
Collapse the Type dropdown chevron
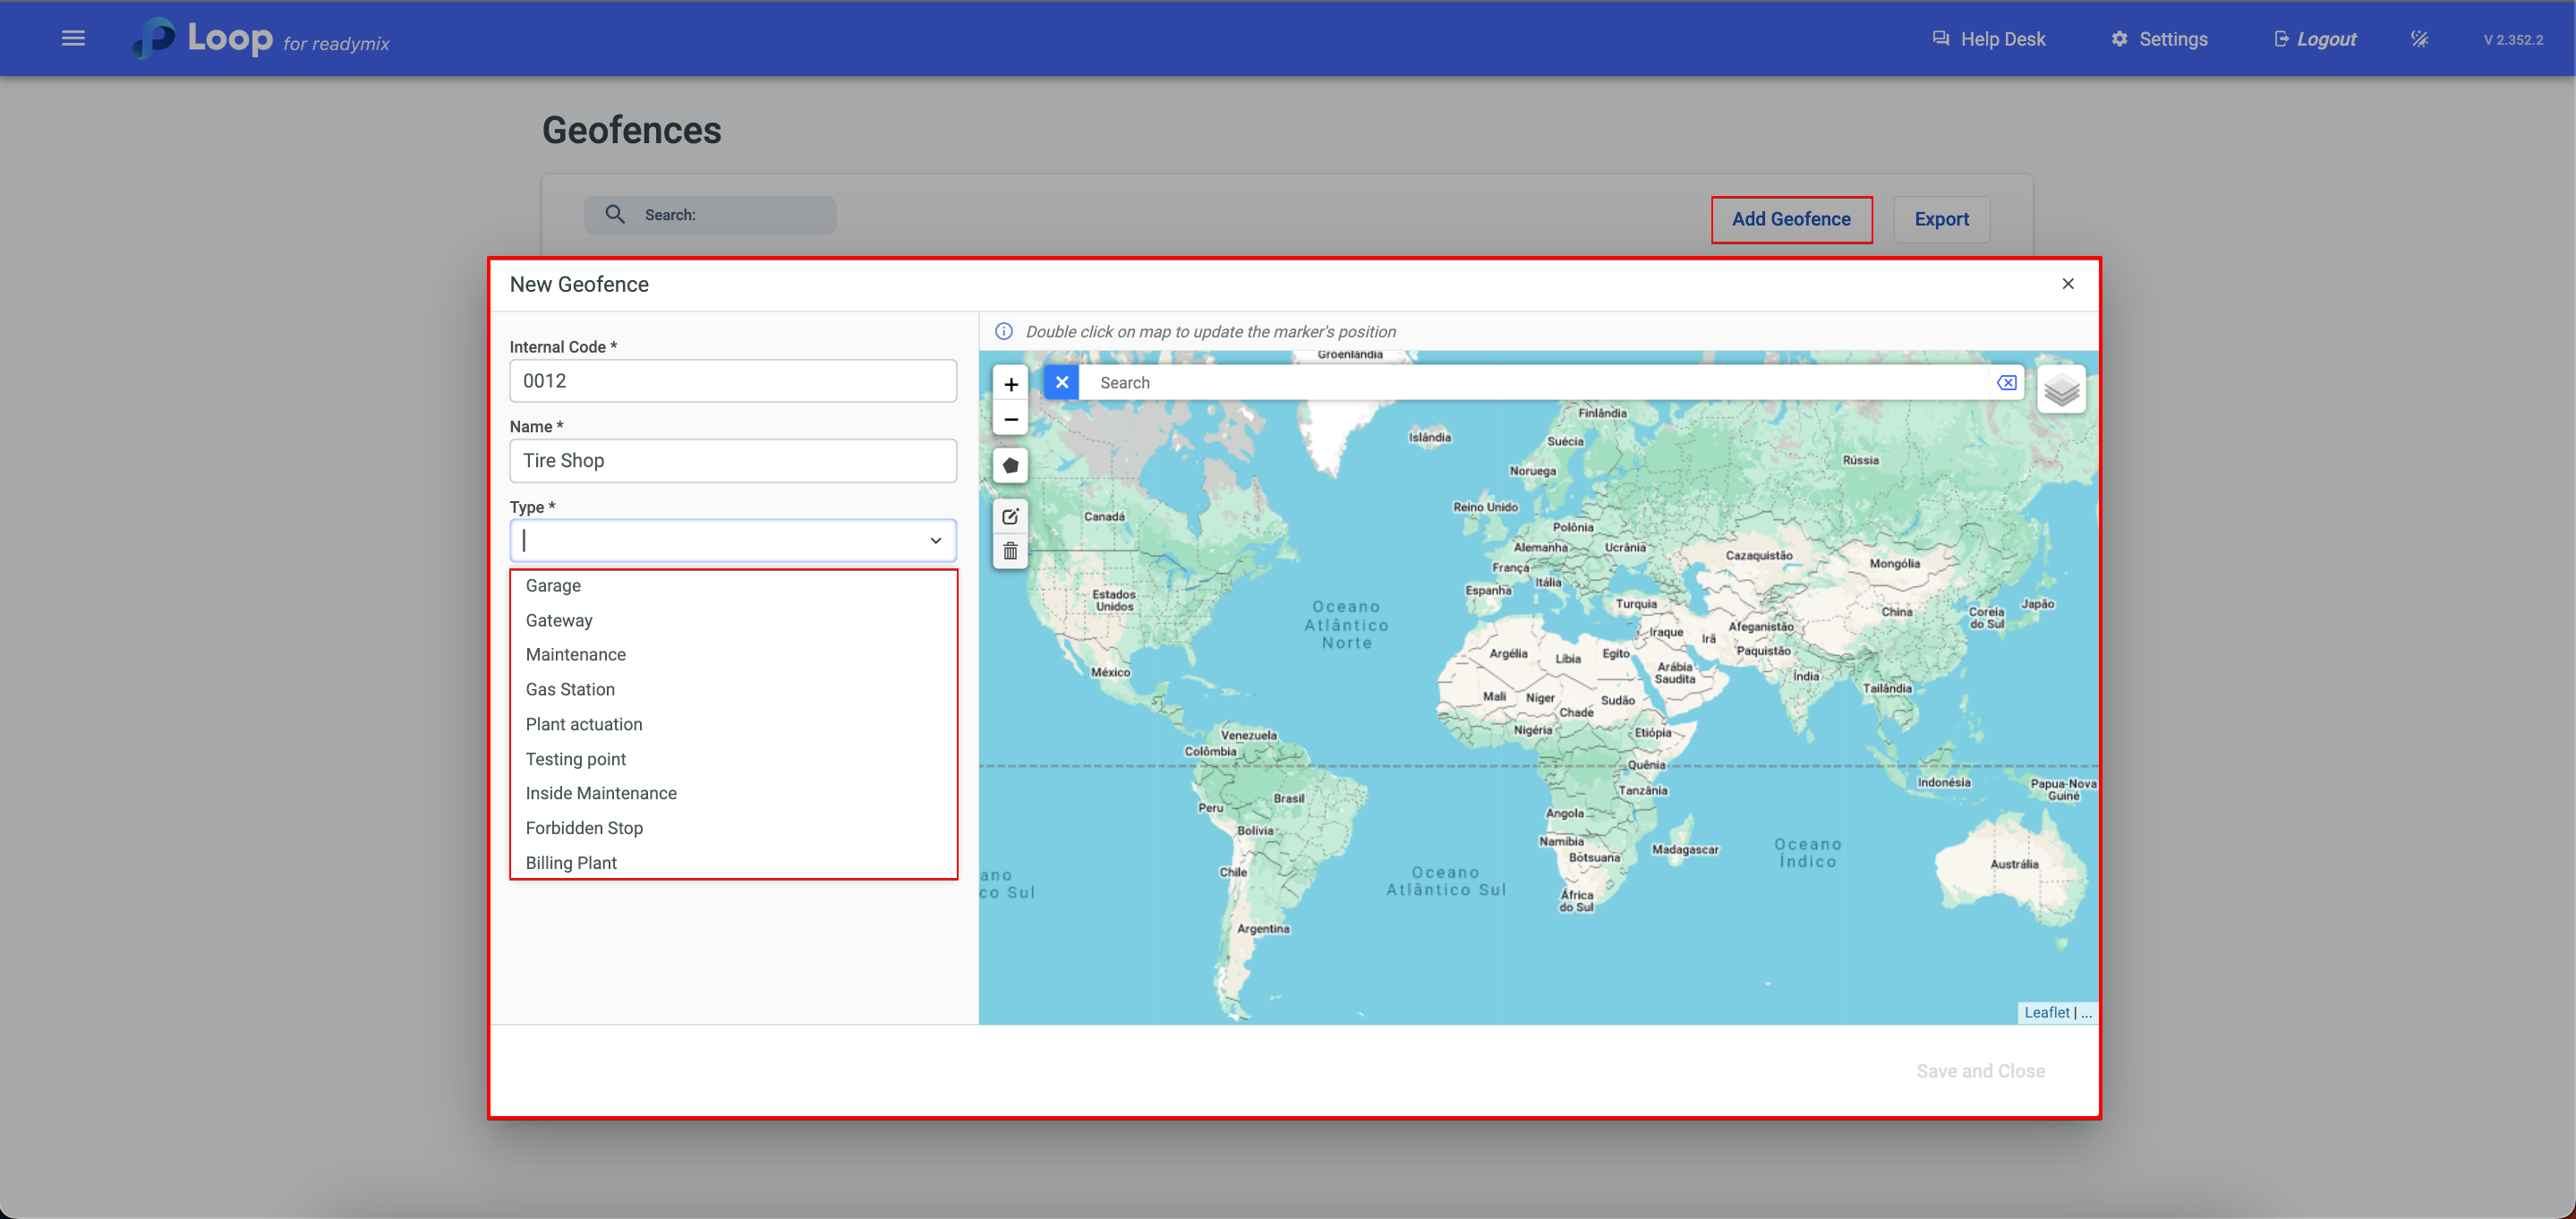pyautogui.click(x=935, y=540)
